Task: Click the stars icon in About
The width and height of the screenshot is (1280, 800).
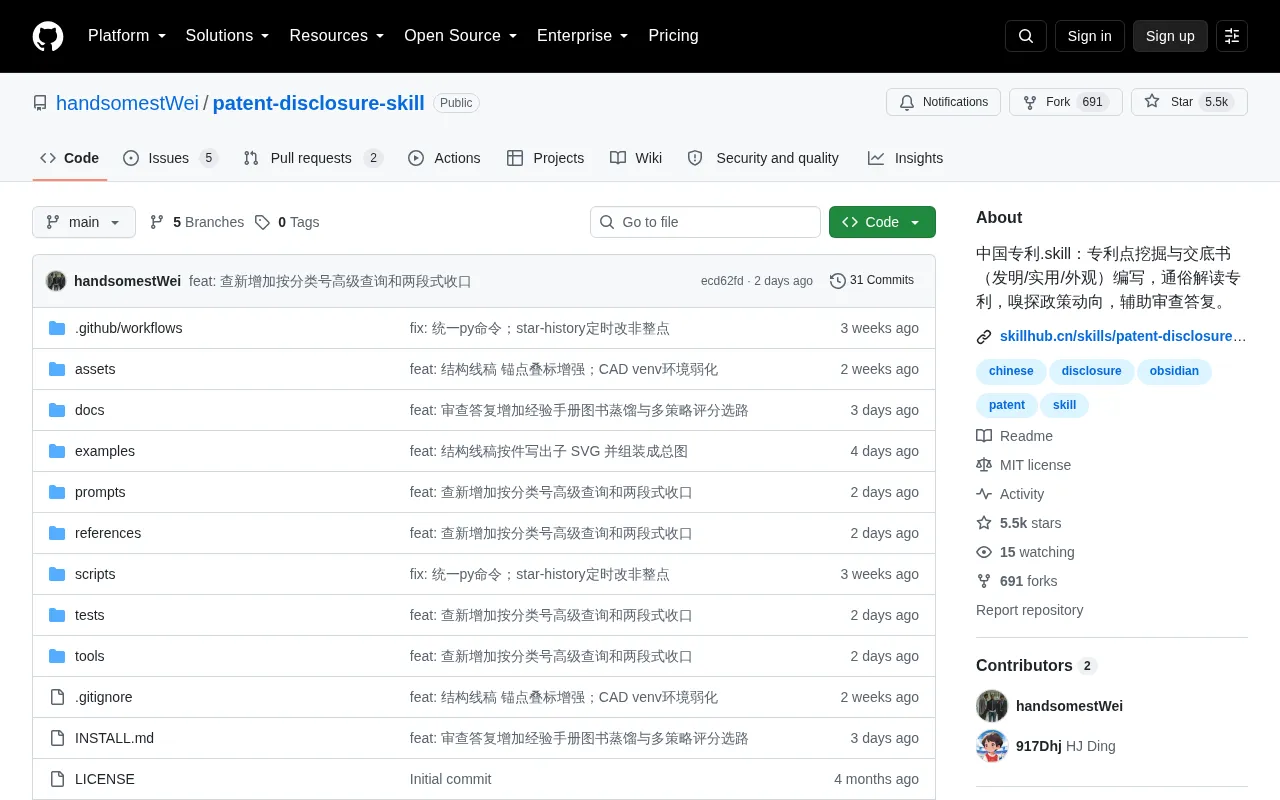Action: (x=984, y=523)
